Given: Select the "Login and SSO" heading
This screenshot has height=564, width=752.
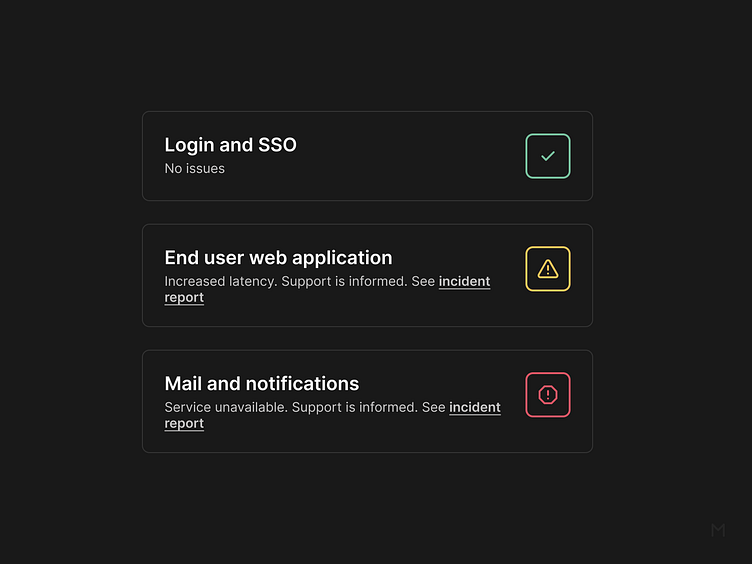Looking at the screenshot, I should [230, 145].
